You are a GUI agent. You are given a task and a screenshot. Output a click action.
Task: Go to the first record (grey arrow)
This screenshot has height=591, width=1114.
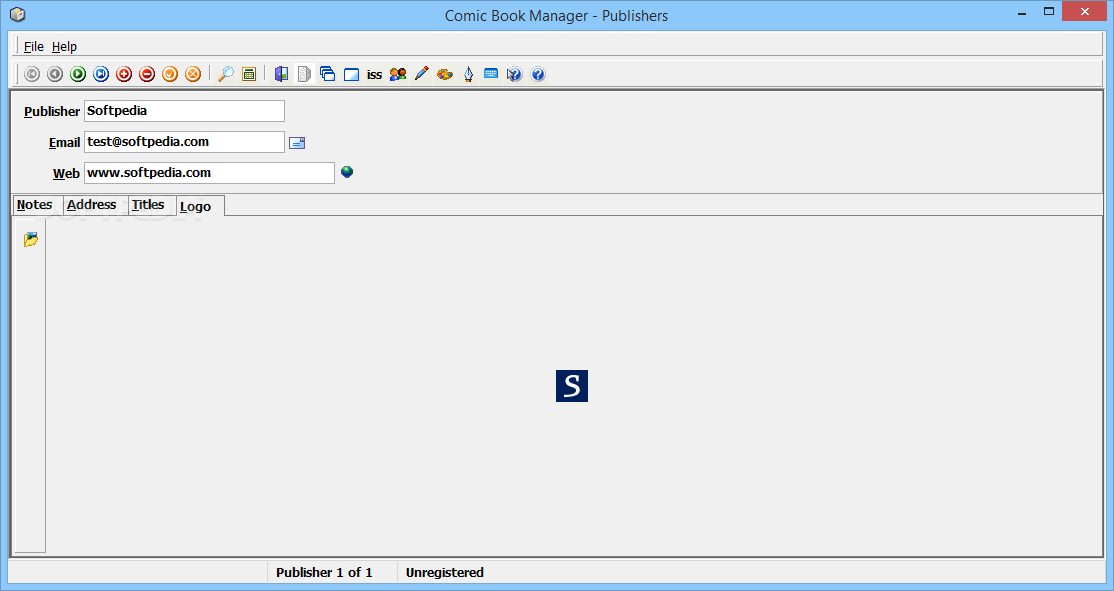(32, 74)
